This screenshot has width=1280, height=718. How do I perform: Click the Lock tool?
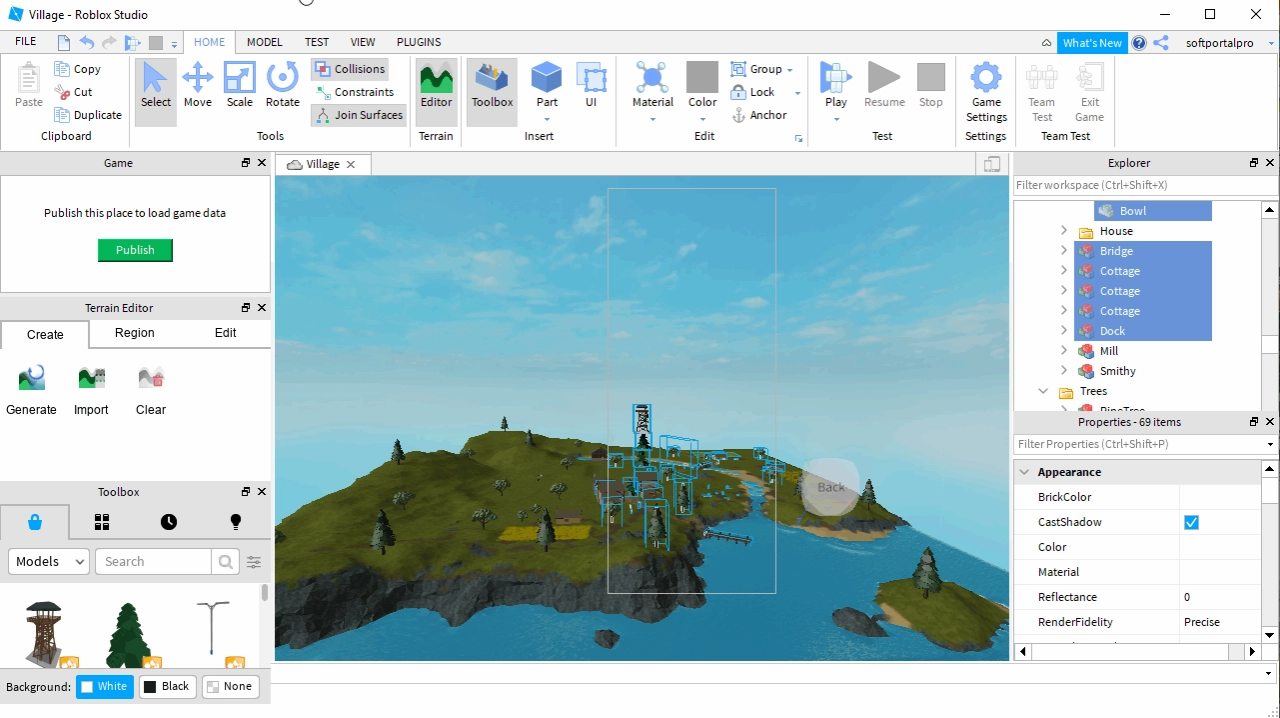[x=753, y=92]
